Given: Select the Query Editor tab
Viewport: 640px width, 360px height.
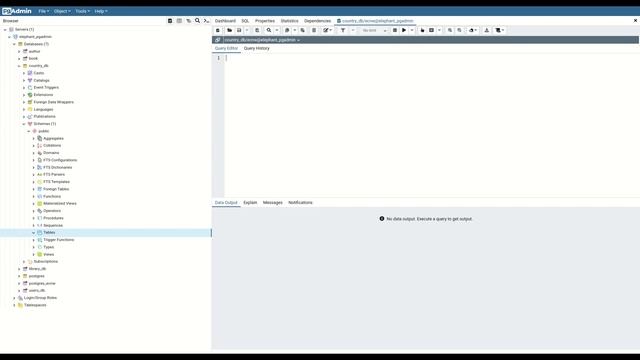Looking at the screenshot, I should (226, 48).
